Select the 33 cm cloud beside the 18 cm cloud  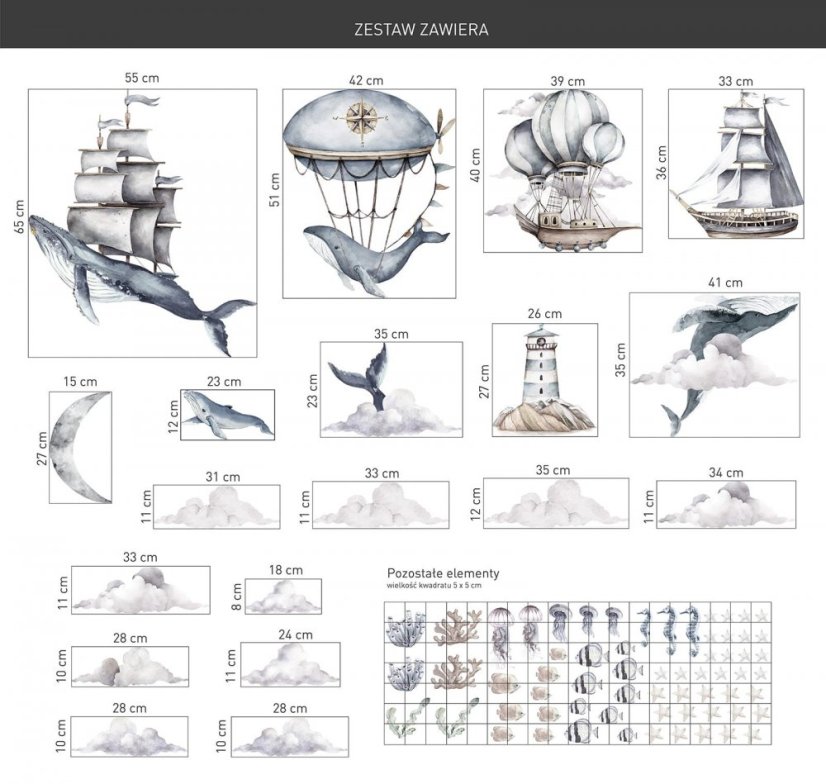pos(140,591)
